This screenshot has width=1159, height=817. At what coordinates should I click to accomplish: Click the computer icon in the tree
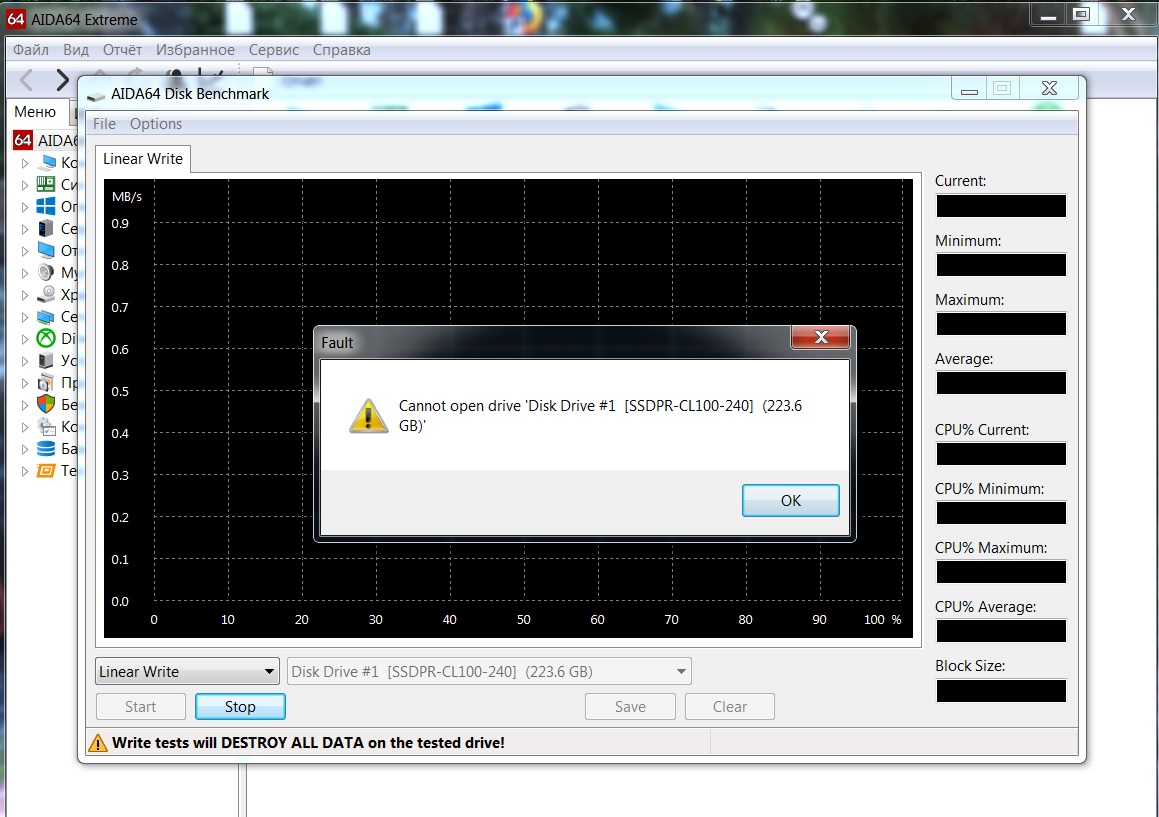(x=47, y=162)
